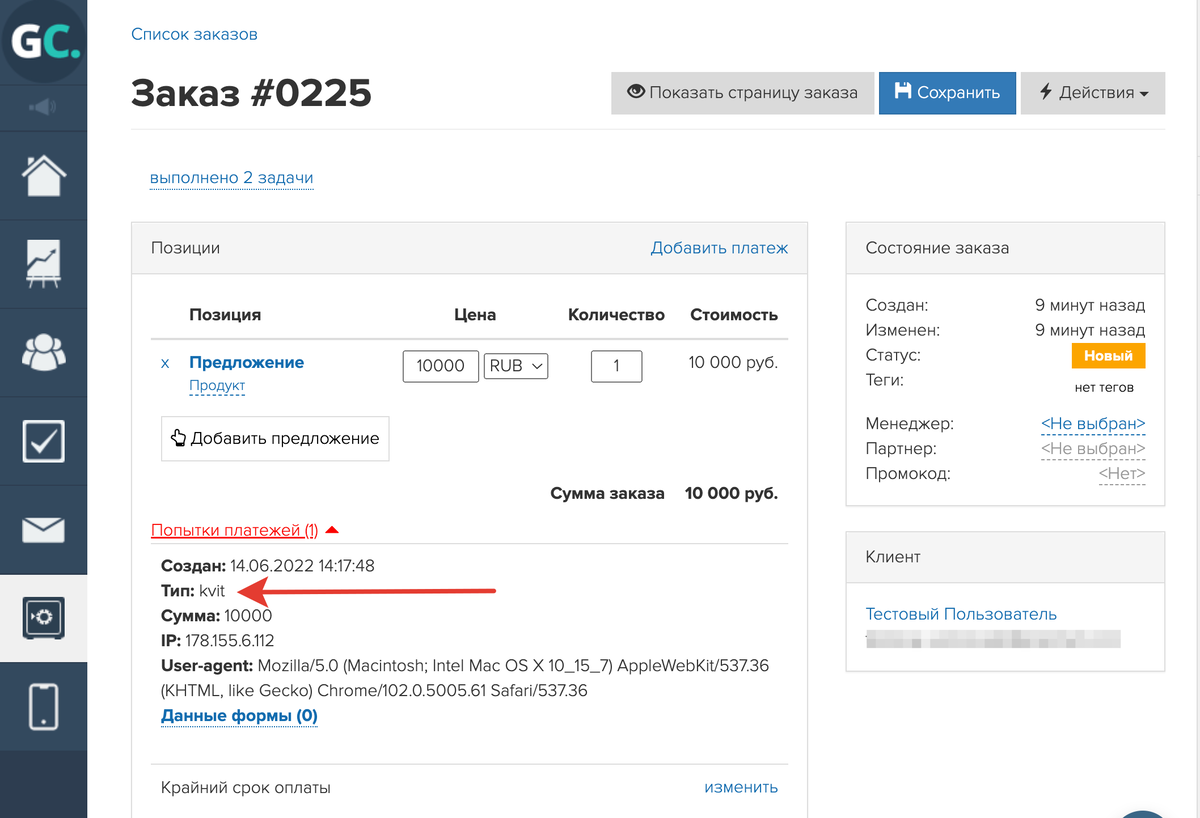Open the users group icon in sidebar
Viewport: 1200px width, 818px height.
(x=43, y=352)
